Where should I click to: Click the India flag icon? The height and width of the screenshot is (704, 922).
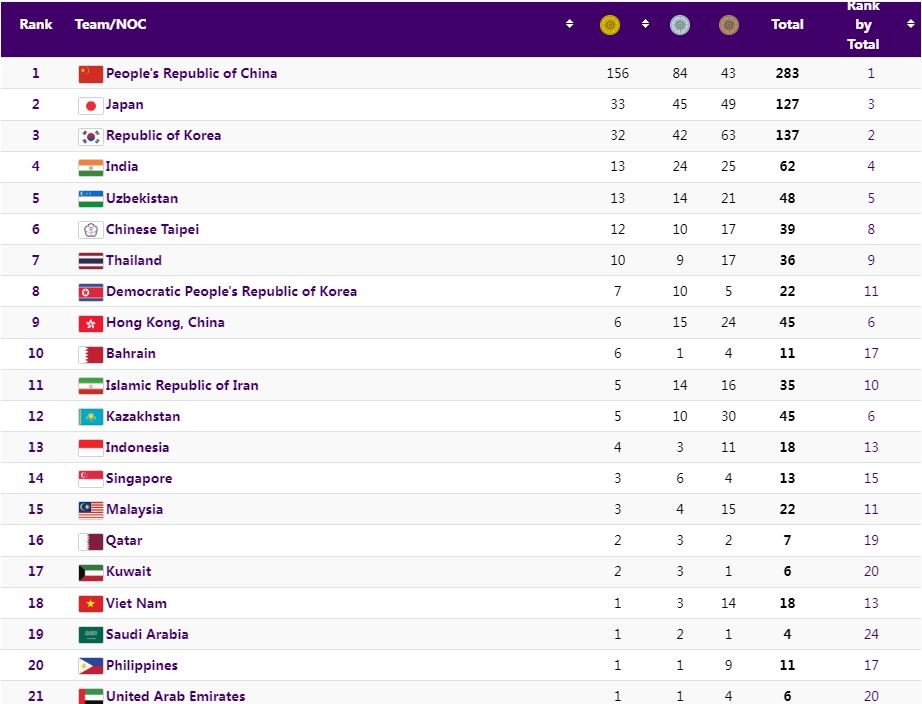click(x=91, y=167)
